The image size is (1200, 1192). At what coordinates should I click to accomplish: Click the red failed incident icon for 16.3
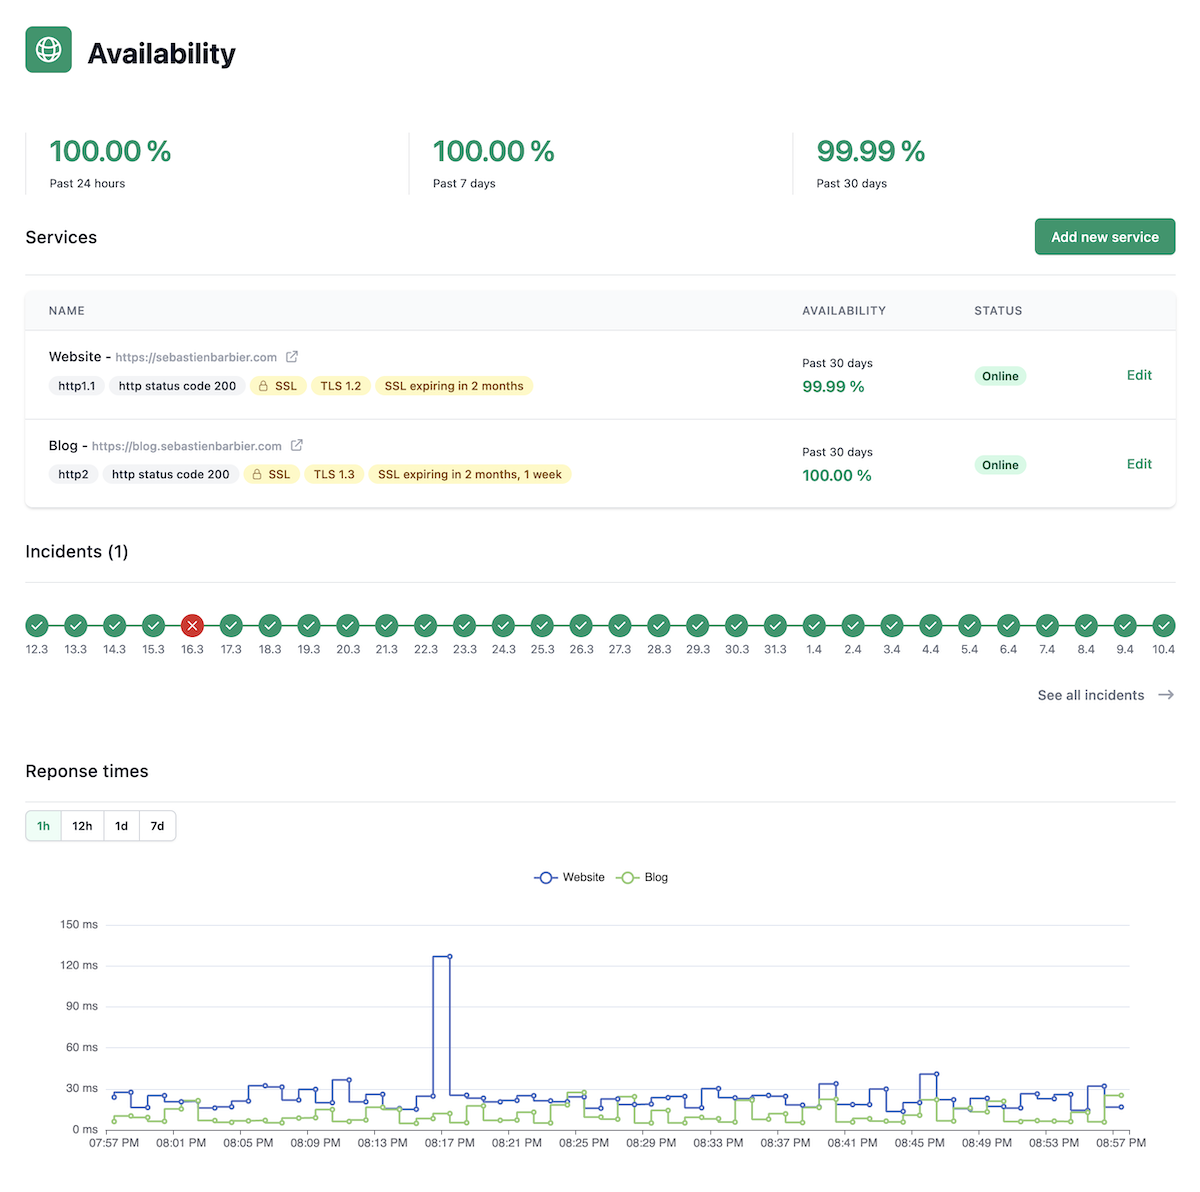click(x=192, y=626)
